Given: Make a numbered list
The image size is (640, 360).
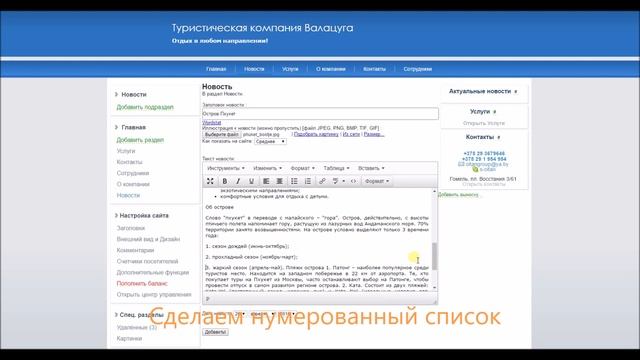Looking at the screenshot, I should tap(308, 181).
